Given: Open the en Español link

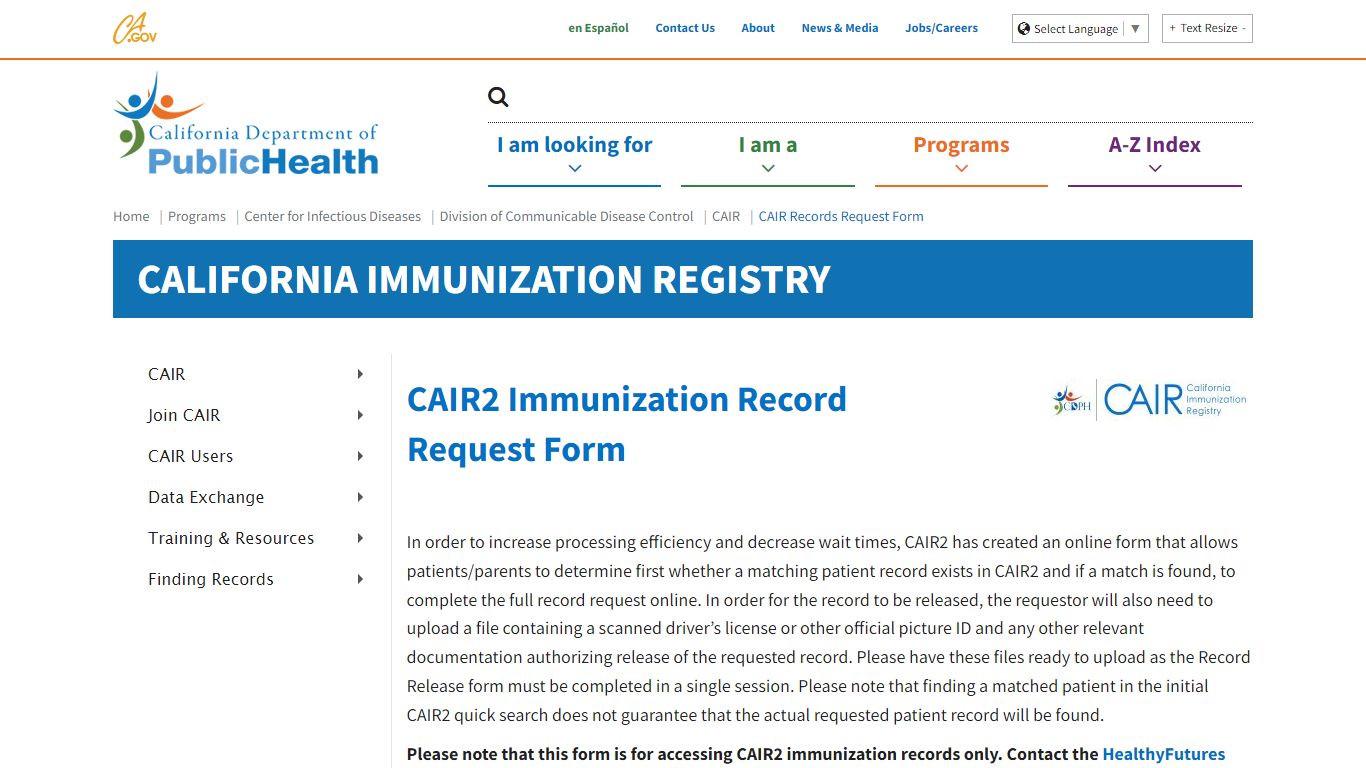Looking at the screenshot, I should [598, 28].
